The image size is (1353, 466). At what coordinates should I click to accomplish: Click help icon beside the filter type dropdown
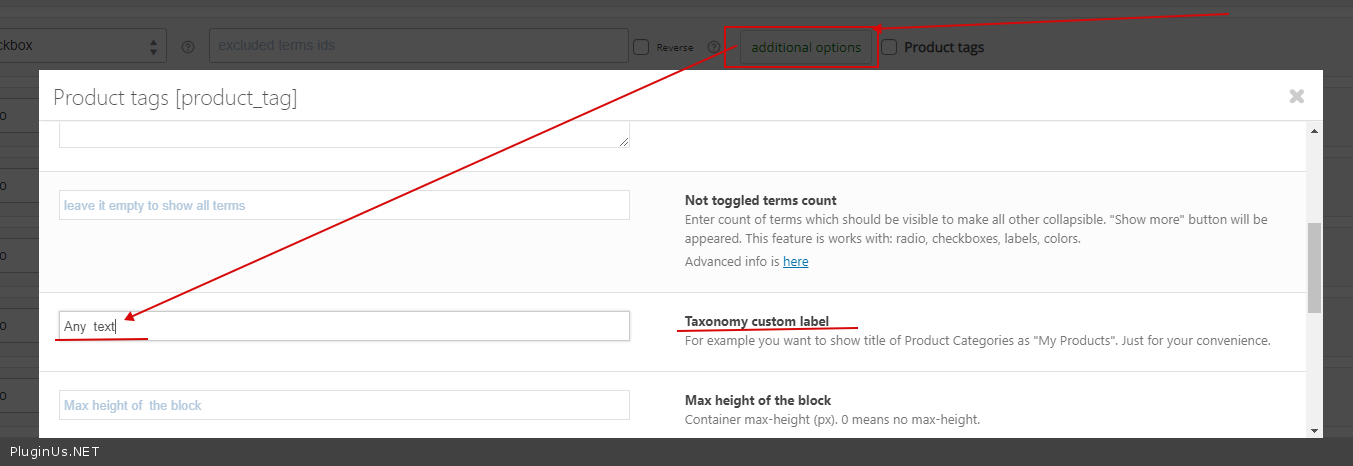click(187, 47)
